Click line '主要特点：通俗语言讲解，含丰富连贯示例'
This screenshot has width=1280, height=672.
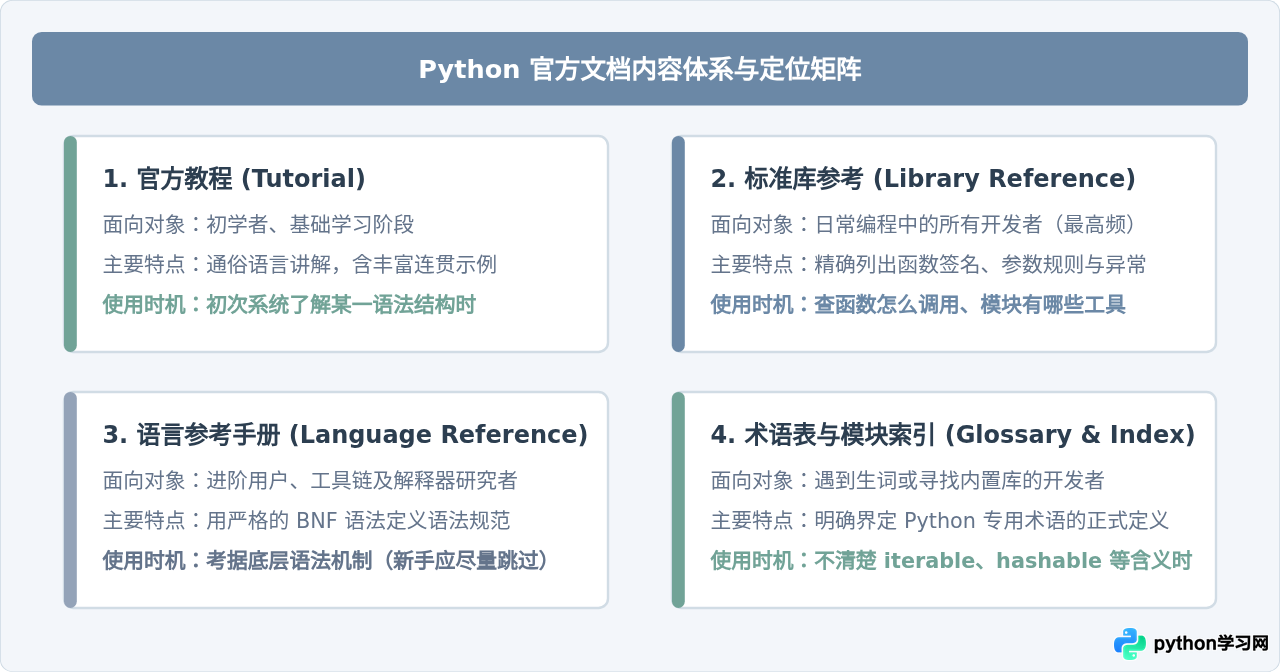click(x=300, y=264)
